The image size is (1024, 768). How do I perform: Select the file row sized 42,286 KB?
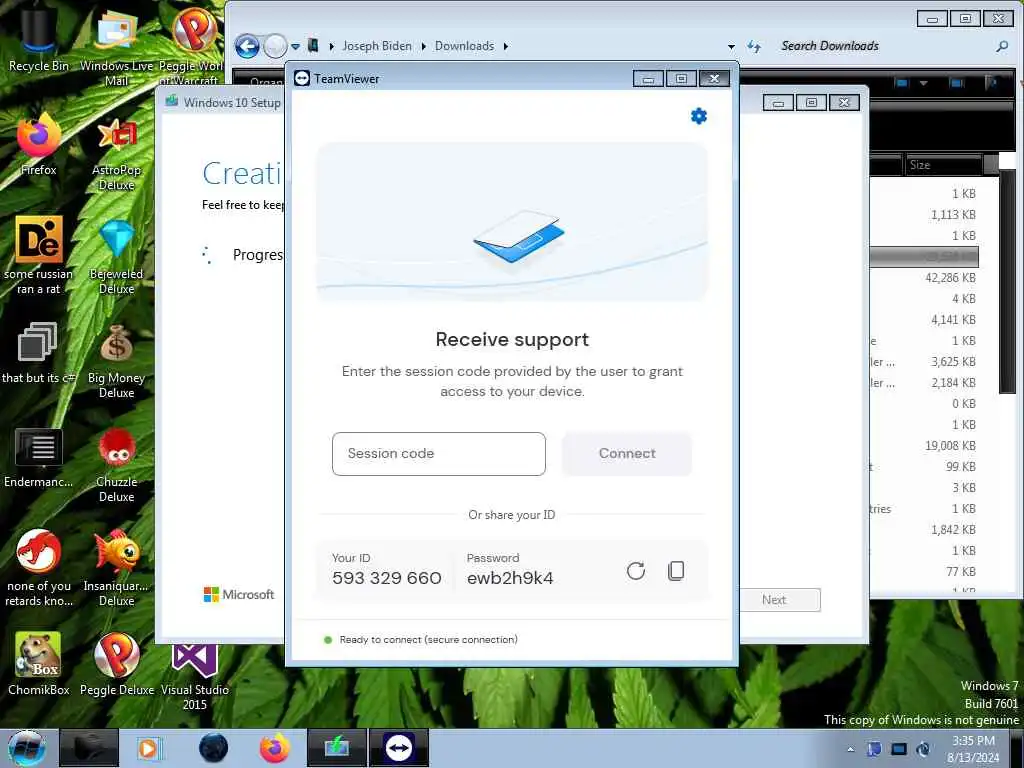tap(924, 278)
